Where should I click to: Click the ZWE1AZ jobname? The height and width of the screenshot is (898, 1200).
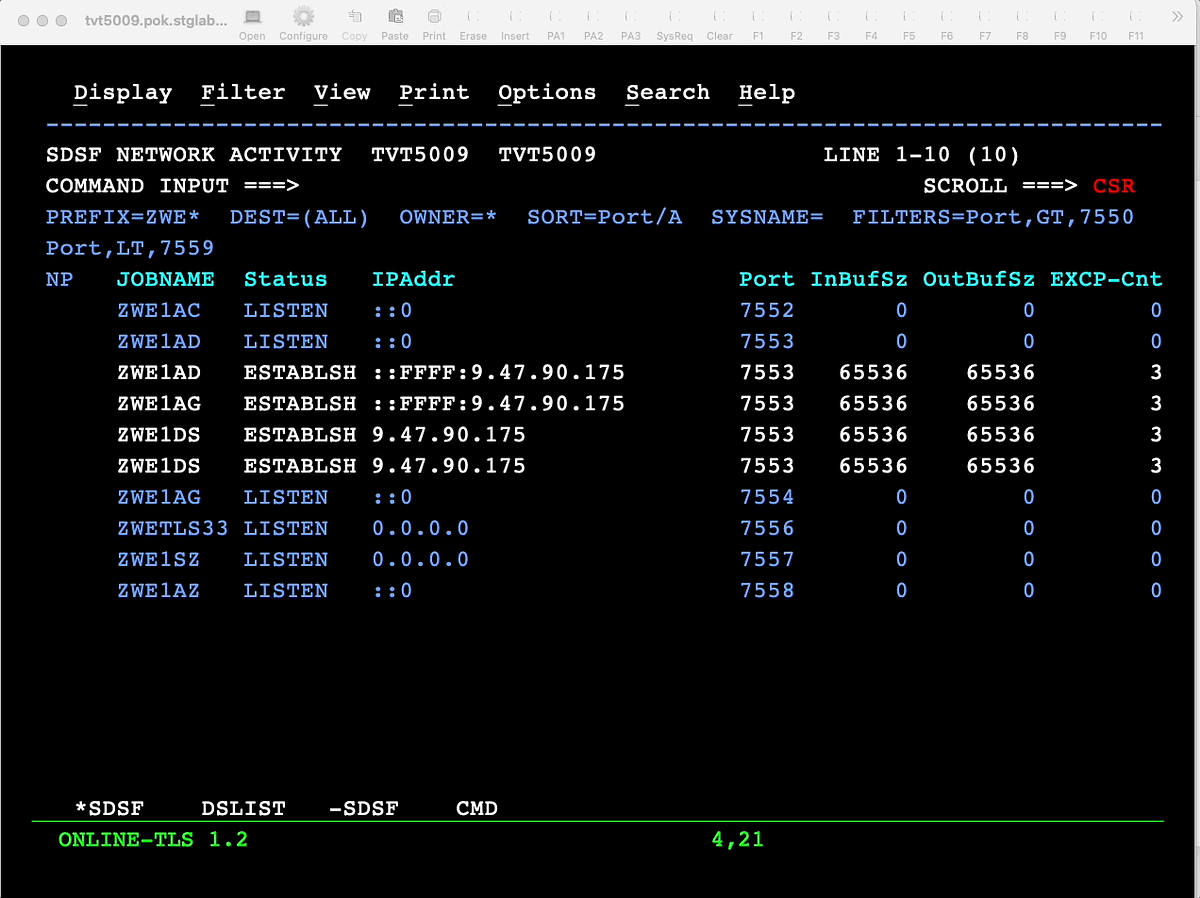(158, 590)
